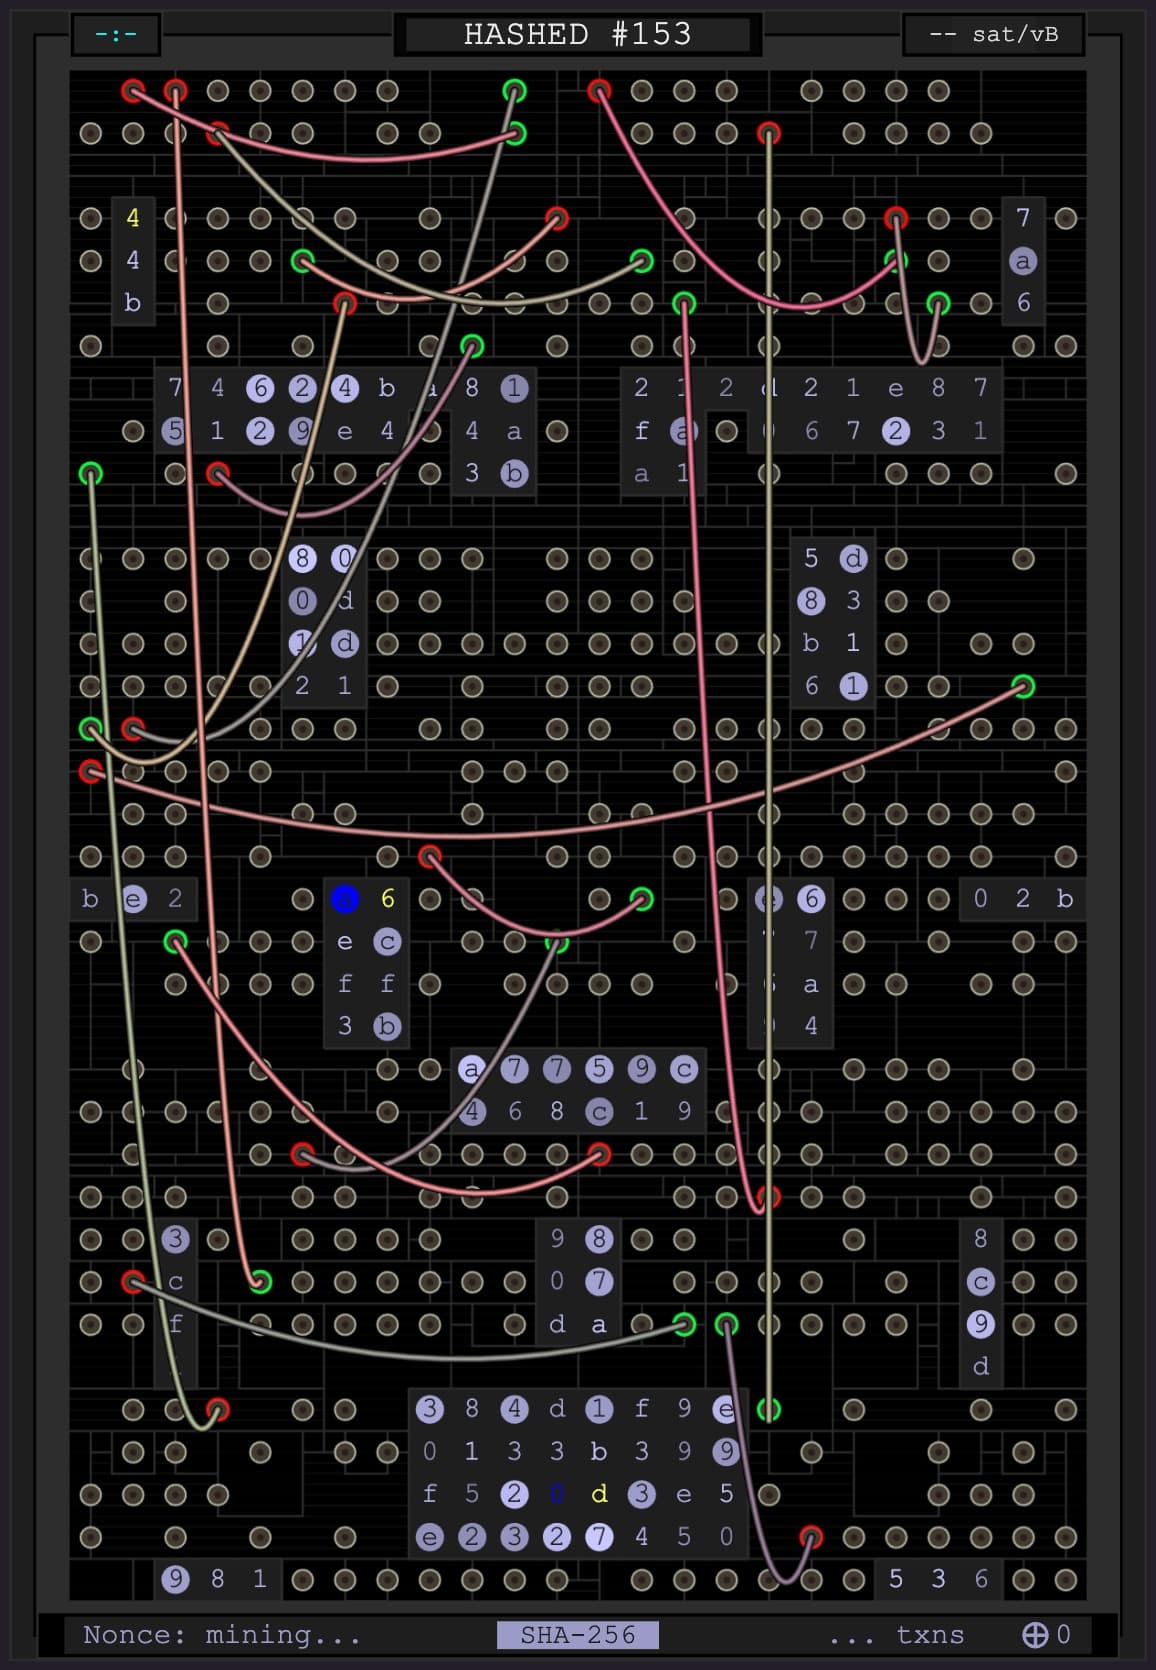Screen dimensions: 1156x1670
Task: Click the '-- sat/vB' fee display
Action: pos(993,35)
